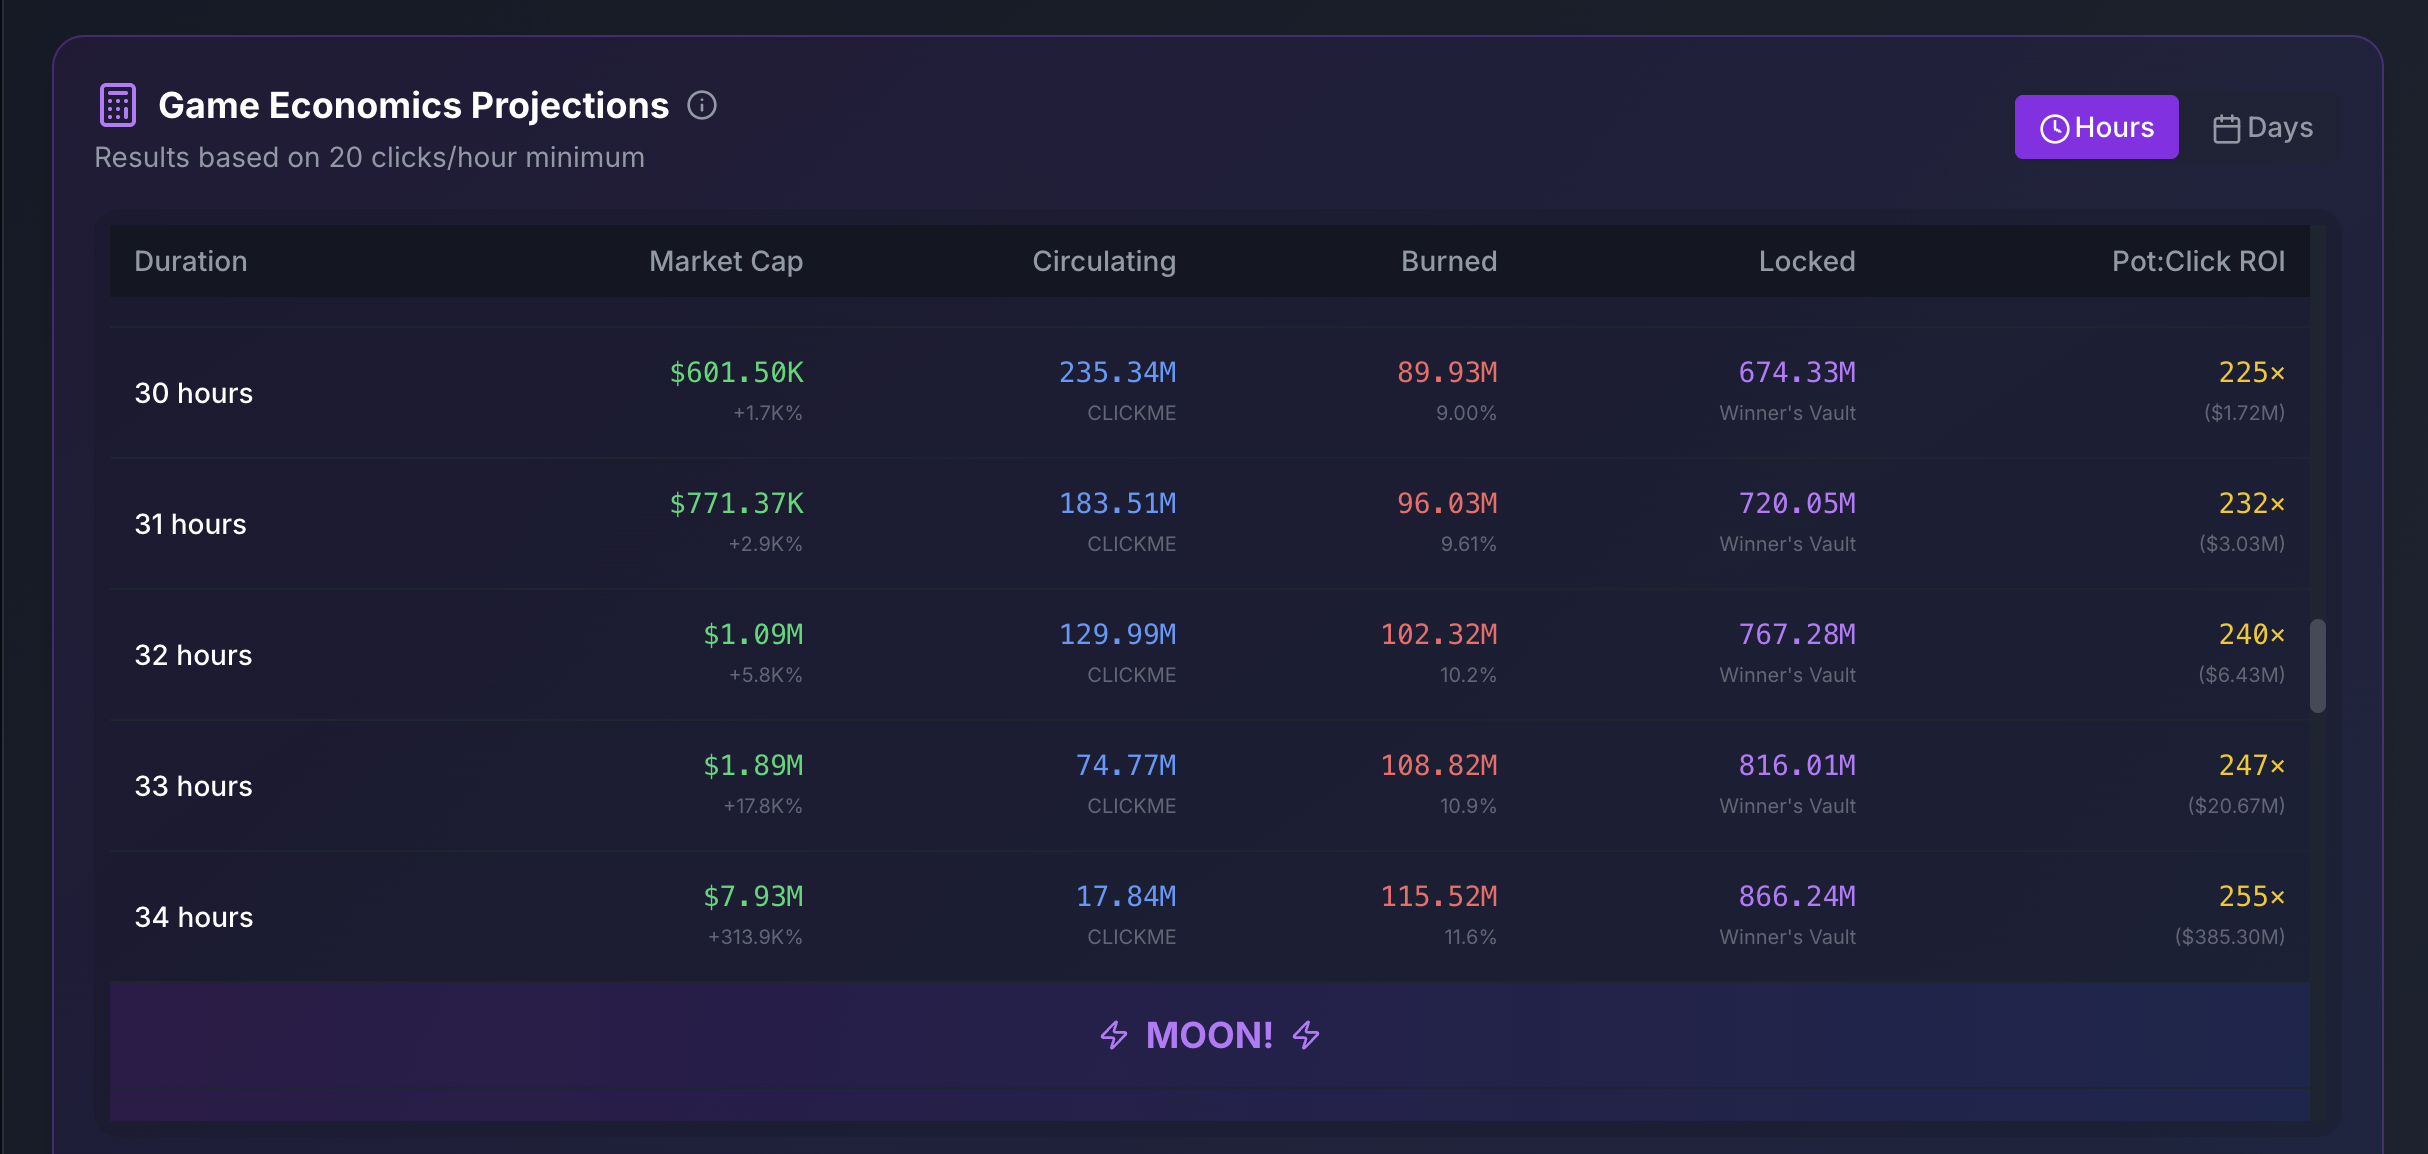Click market cap value $1.89M
Screen dimensions: 2428x1154
click(x=753, y=765)
